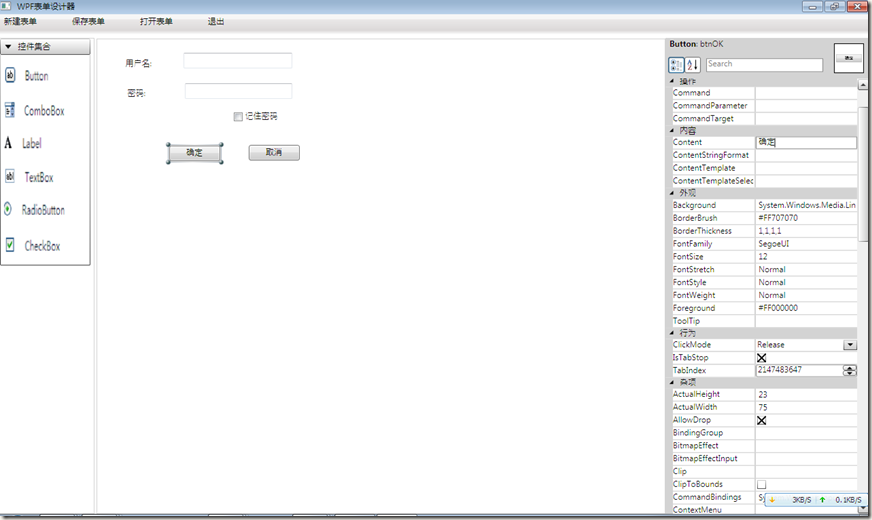Click the TabIndex value field
Screen dimensions: 872x520
tap(799, 370)
